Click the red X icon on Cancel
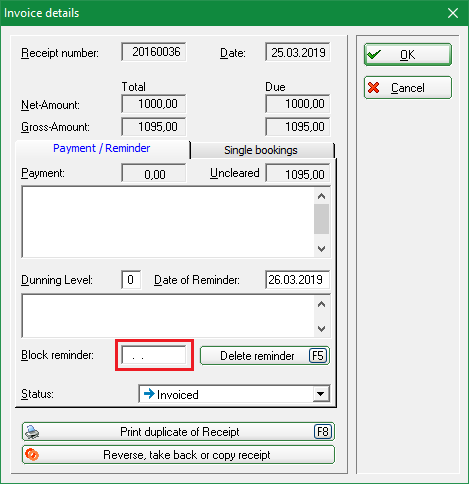Screen dimensions: 469x484 click(374, 88)
